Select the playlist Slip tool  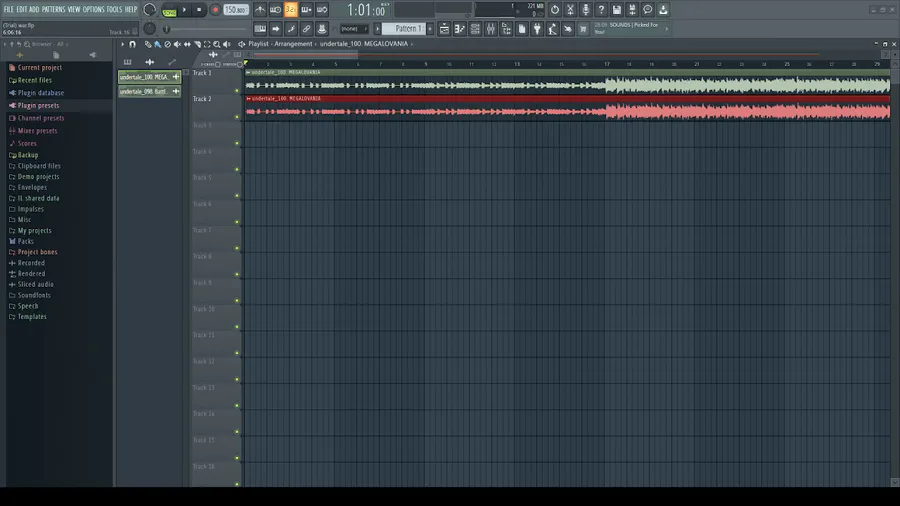point(187,44)
